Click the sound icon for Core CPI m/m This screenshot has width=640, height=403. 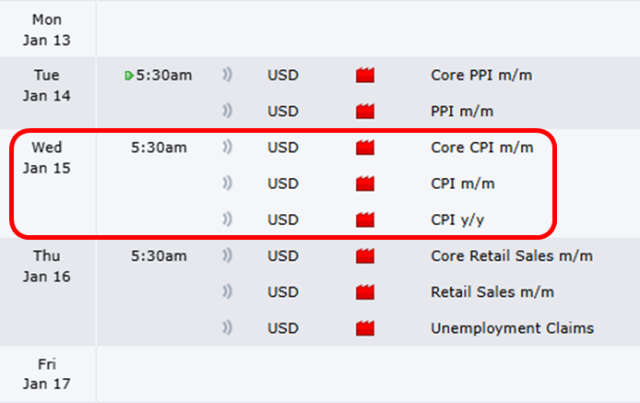coord(227,148)
